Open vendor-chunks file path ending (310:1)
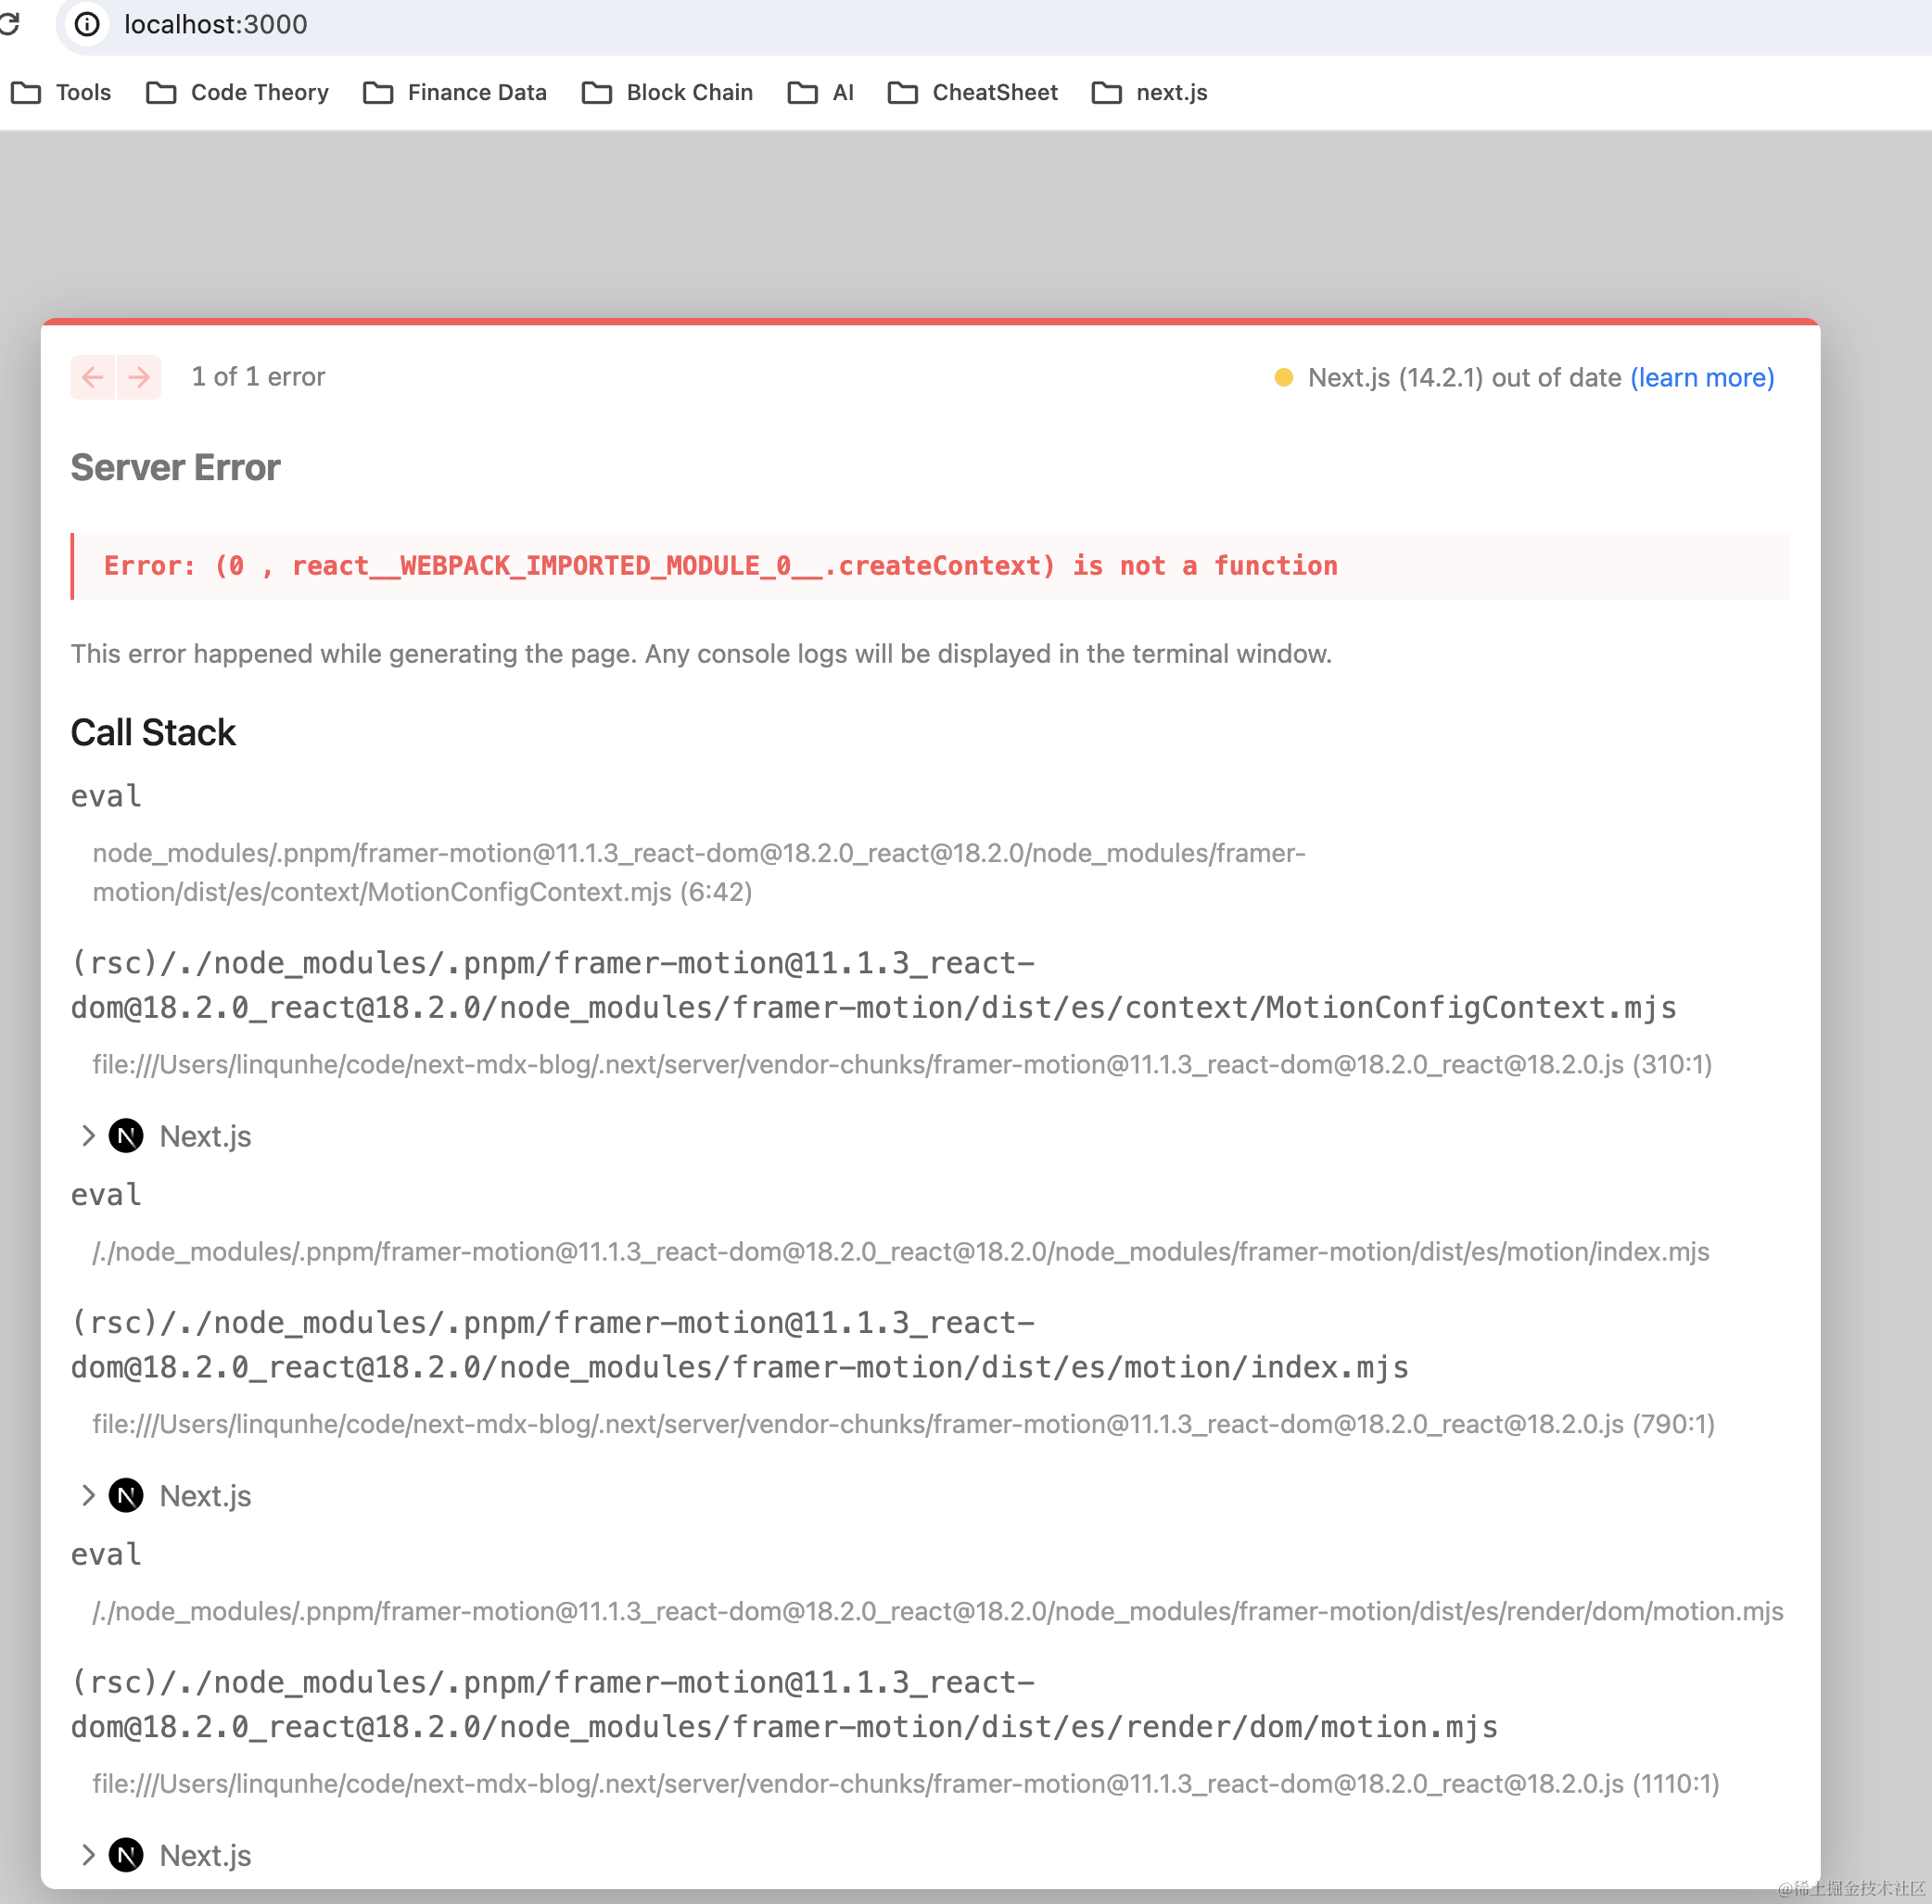The height and width of the screenshot is (1904, 1932). (x=902, y=1065)
